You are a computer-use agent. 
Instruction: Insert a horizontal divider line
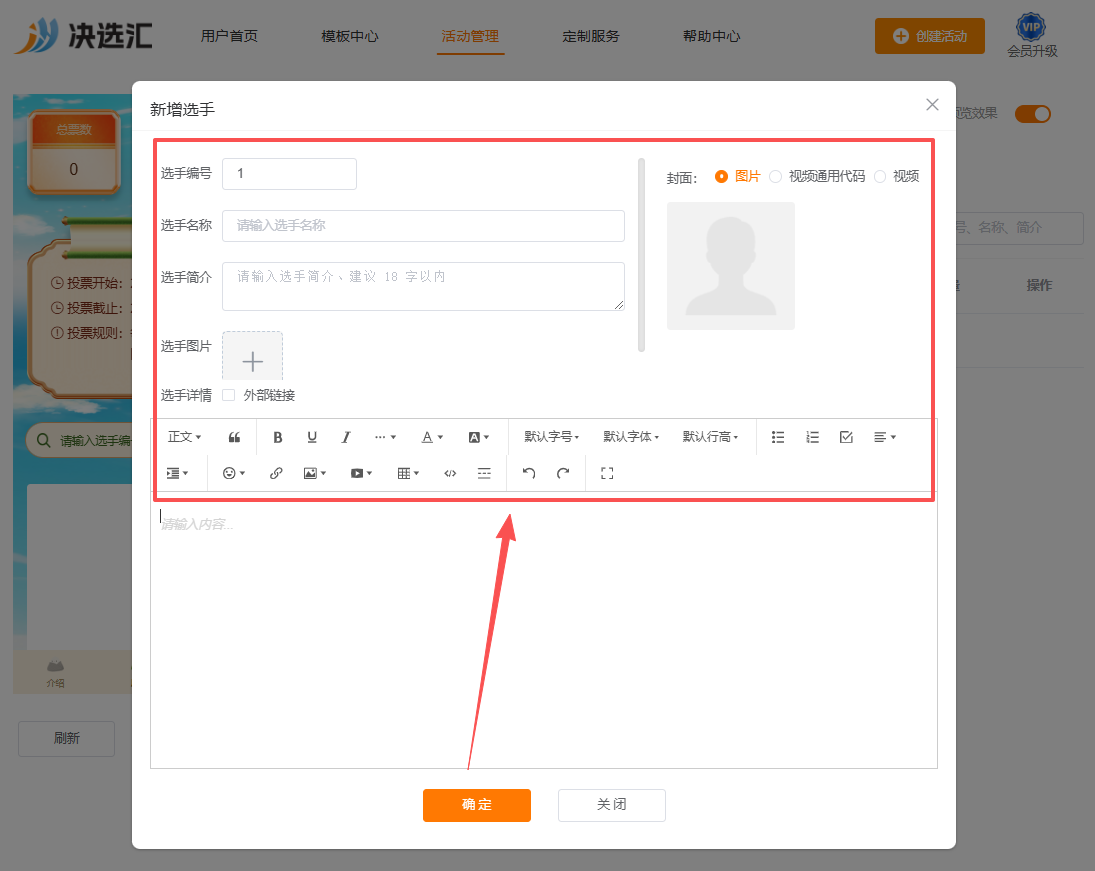(x=484, y=474)
